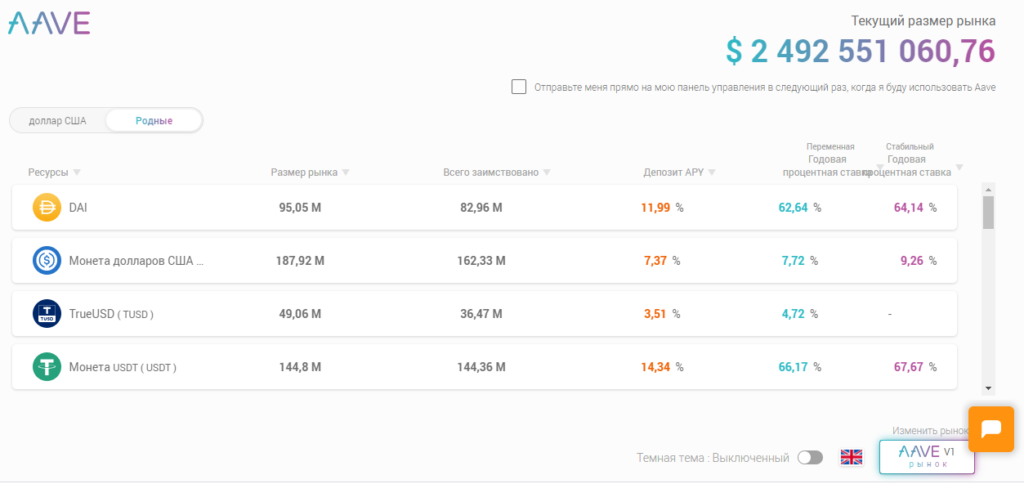The width and height of the screenshot is (1024, 484).
Task: Click the scrollbar down arrow
Action: point(988,388)
